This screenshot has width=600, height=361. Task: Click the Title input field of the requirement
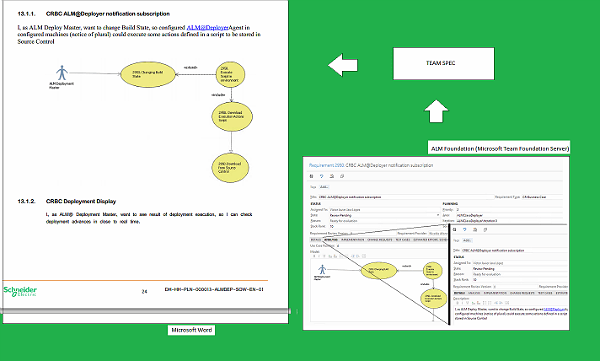[406, 197]
